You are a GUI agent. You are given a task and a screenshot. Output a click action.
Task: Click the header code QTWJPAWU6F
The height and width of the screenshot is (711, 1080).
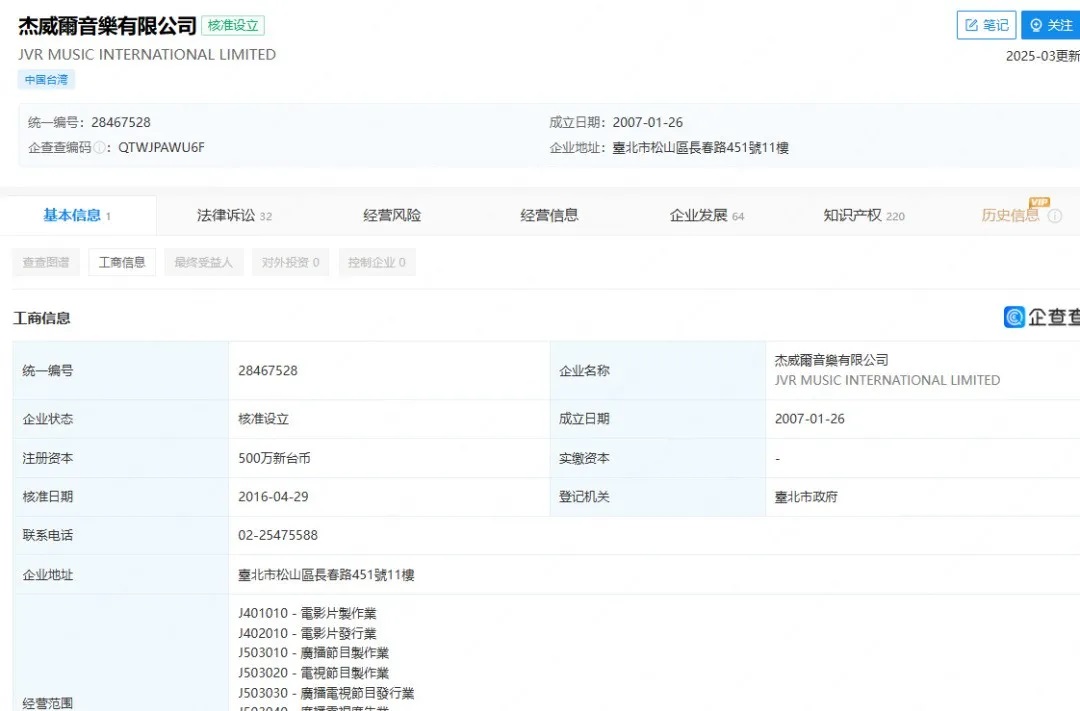coord(161,147)
